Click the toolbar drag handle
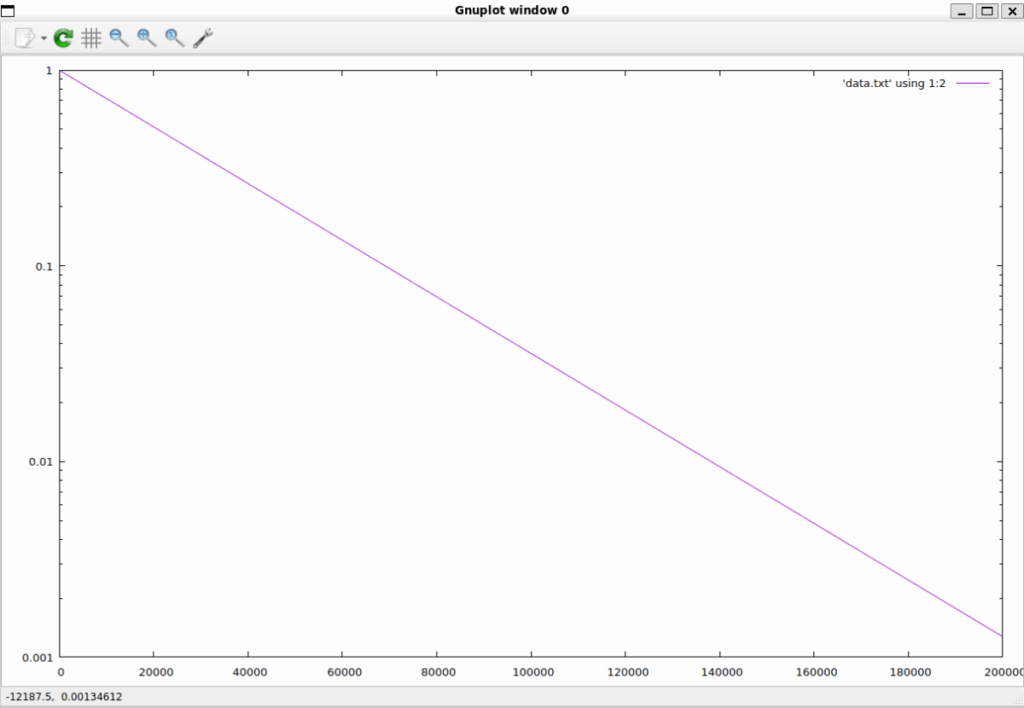Screen dimensions: 1024x708 click(6, 38)
